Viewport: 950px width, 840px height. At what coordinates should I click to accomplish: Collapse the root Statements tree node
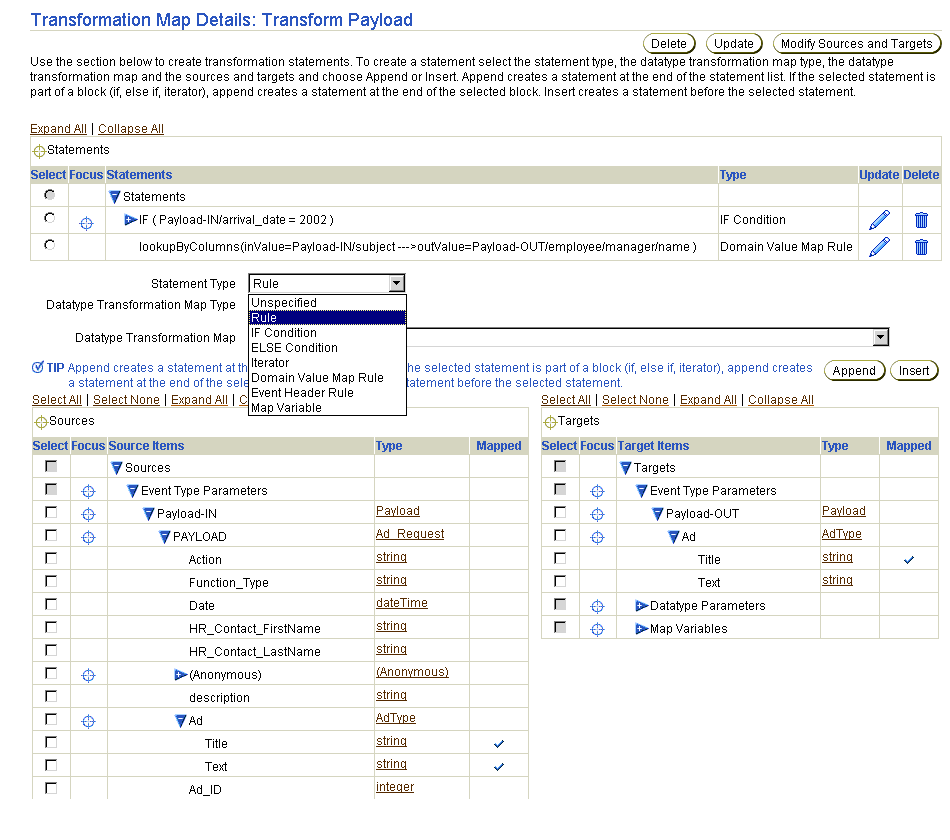(x=115, y=197)
